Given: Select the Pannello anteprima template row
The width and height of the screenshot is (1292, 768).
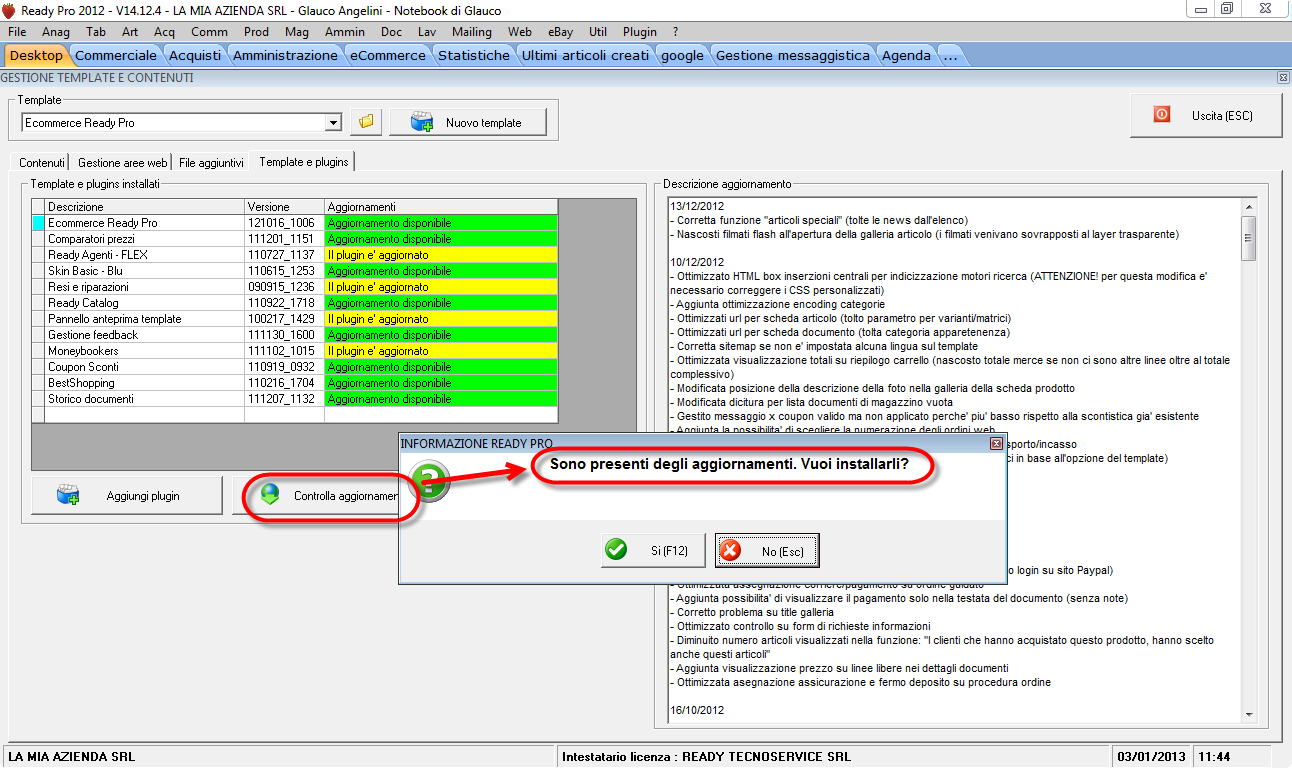Looking at the screenshot, I should click(295, 319).
